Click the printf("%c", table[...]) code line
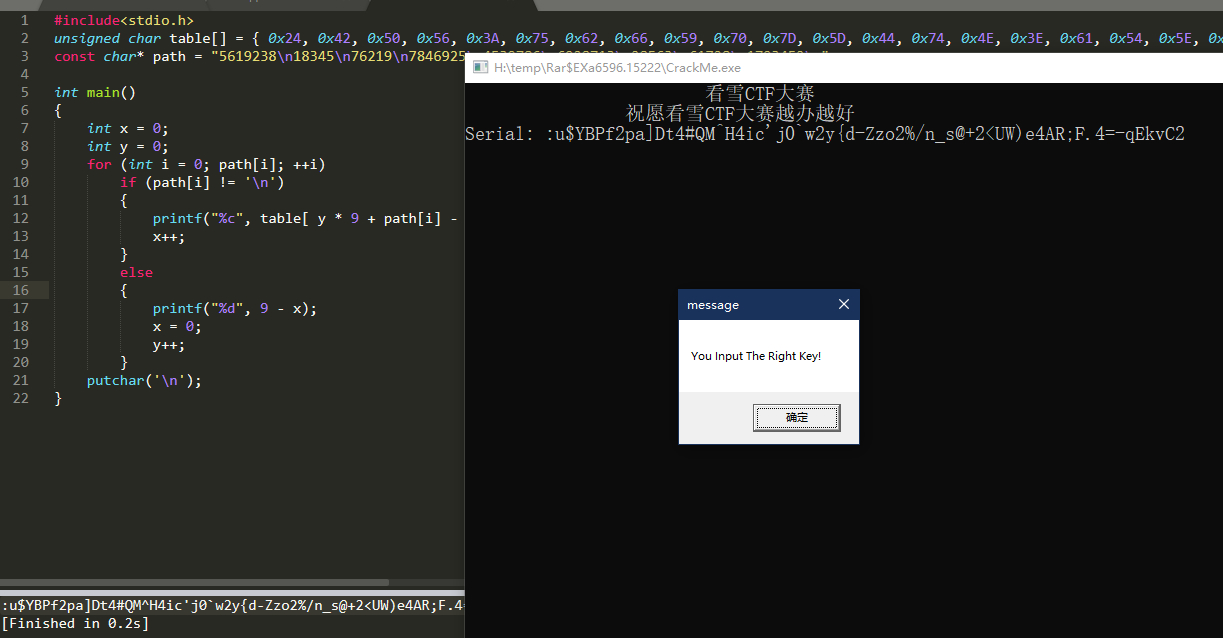Image resolution: width=1223 pixels, height=638 pixels. point(305,218)
